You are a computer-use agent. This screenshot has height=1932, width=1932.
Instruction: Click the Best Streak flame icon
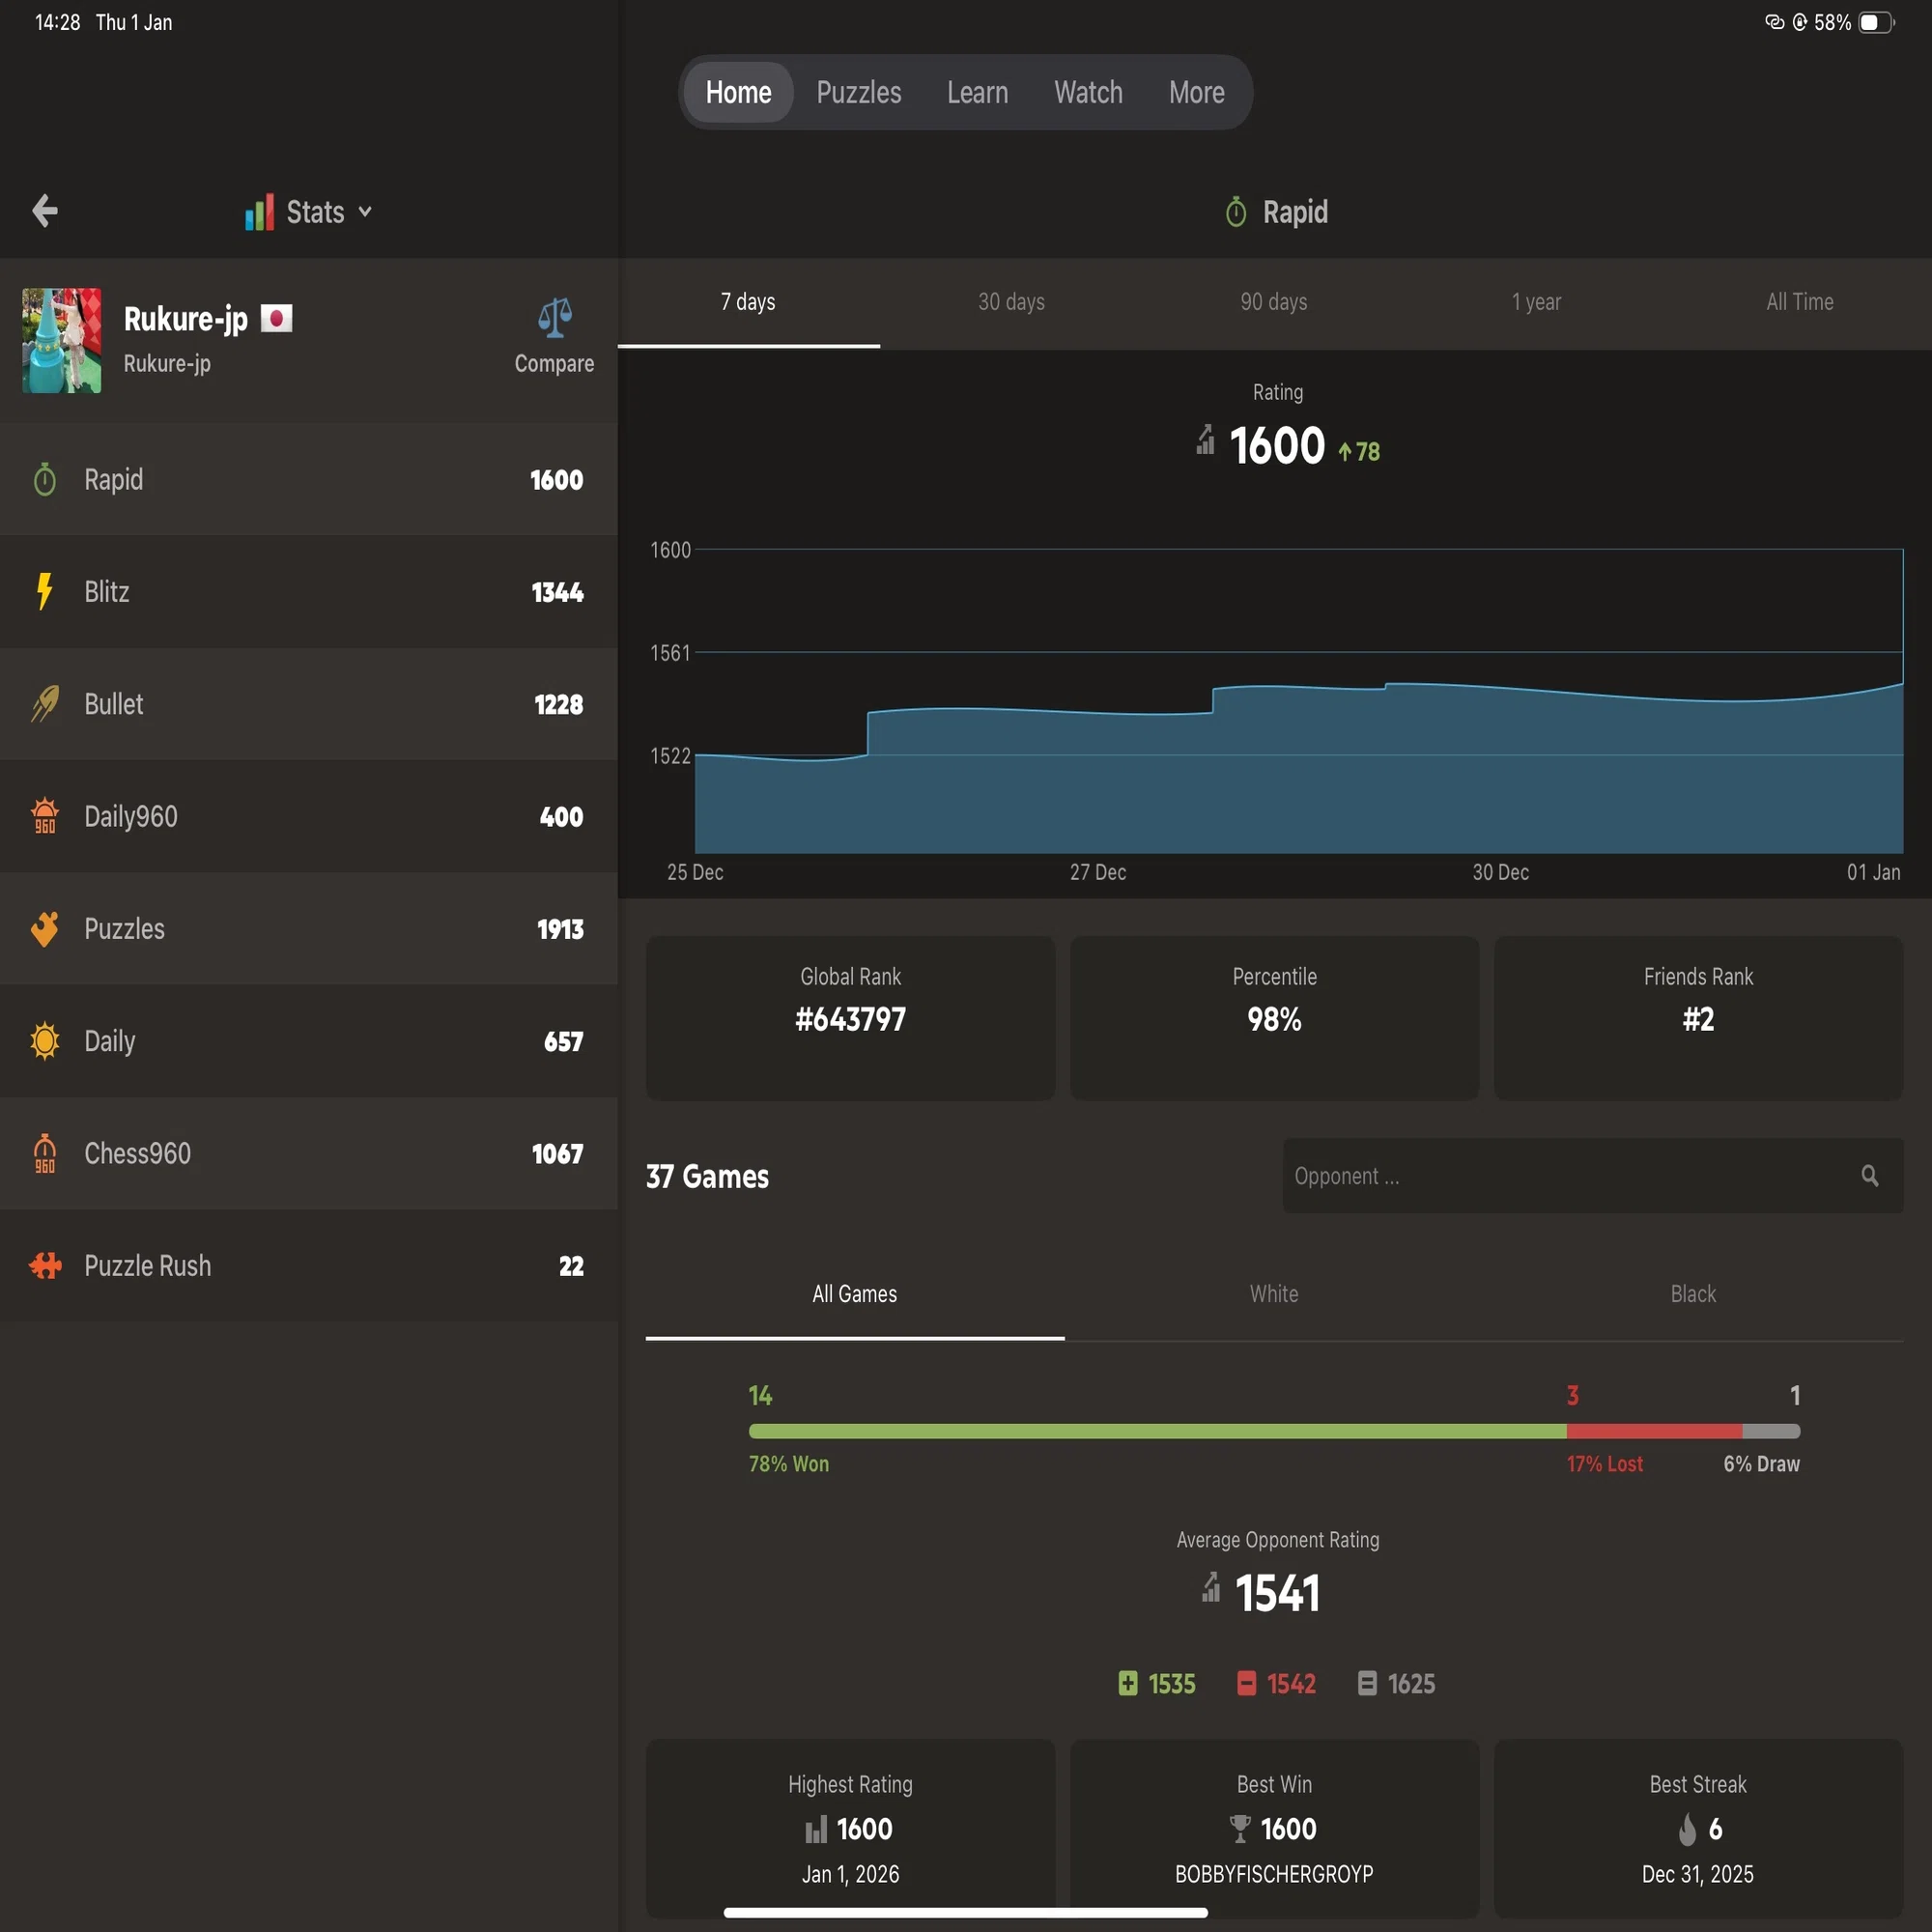pos(1687,1829)
